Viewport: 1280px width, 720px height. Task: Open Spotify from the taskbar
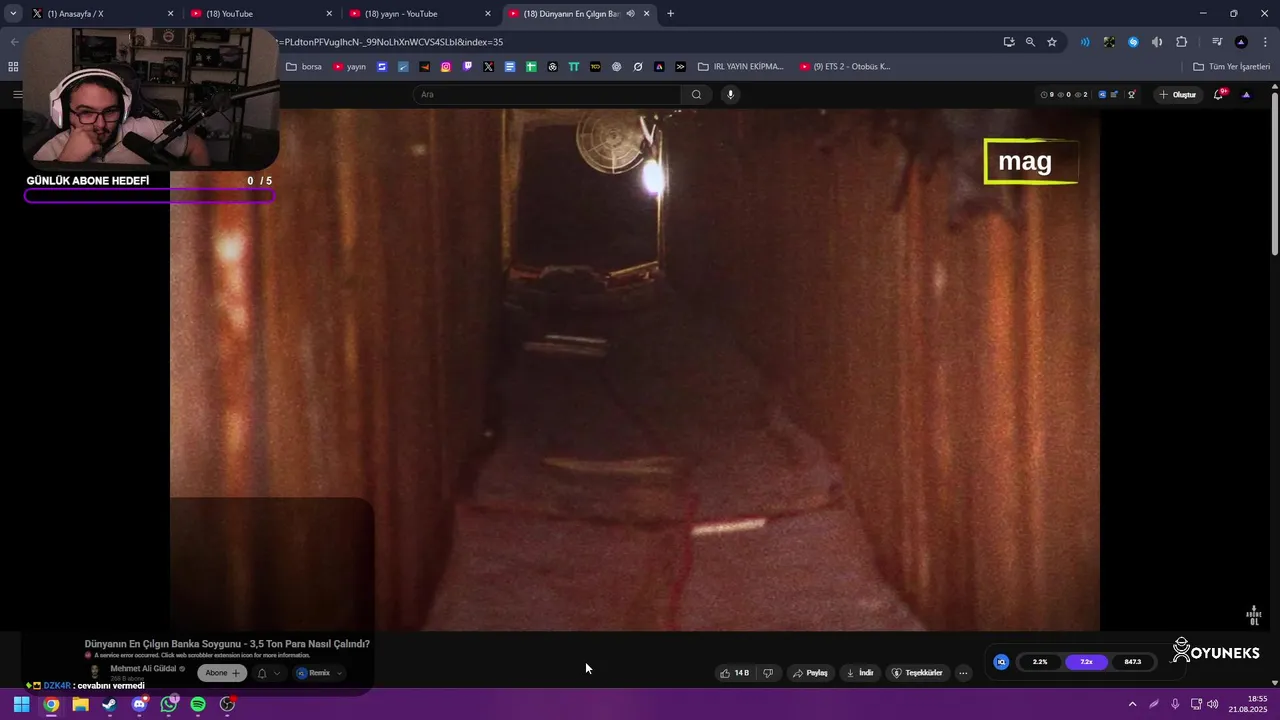point(198,704)
